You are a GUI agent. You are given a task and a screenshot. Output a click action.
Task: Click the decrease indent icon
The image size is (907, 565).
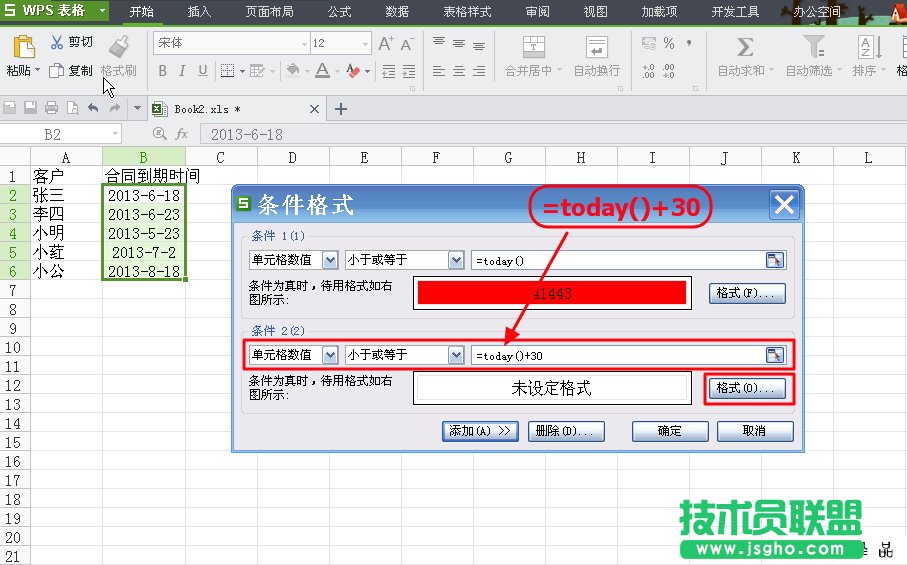tap(389, 71)
